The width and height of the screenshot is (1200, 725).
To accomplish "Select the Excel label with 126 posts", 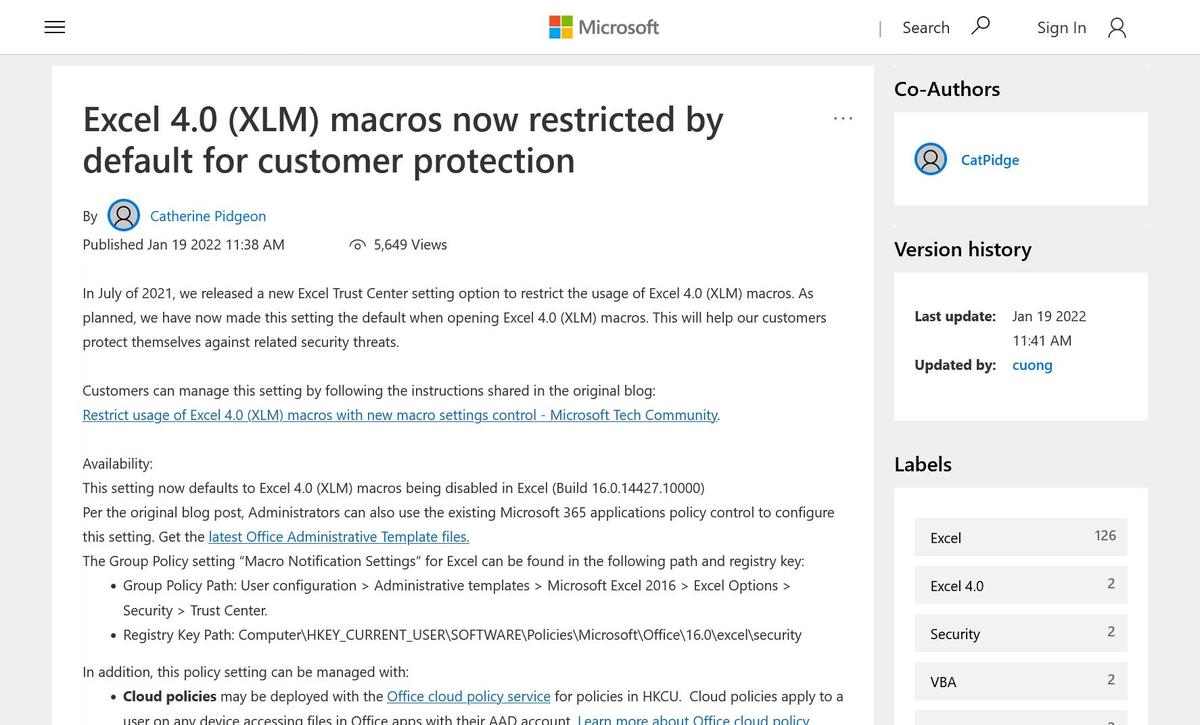I will 1021,537.
